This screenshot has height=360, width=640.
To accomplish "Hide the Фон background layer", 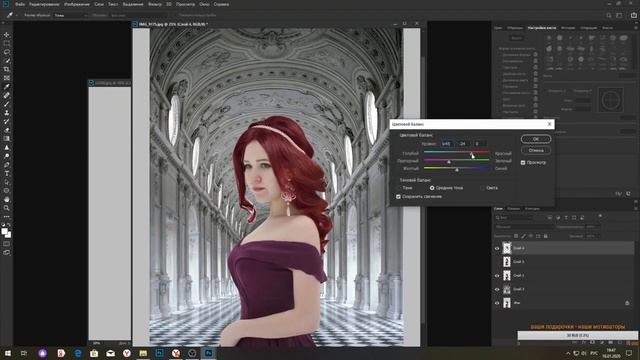I will 497,303.
